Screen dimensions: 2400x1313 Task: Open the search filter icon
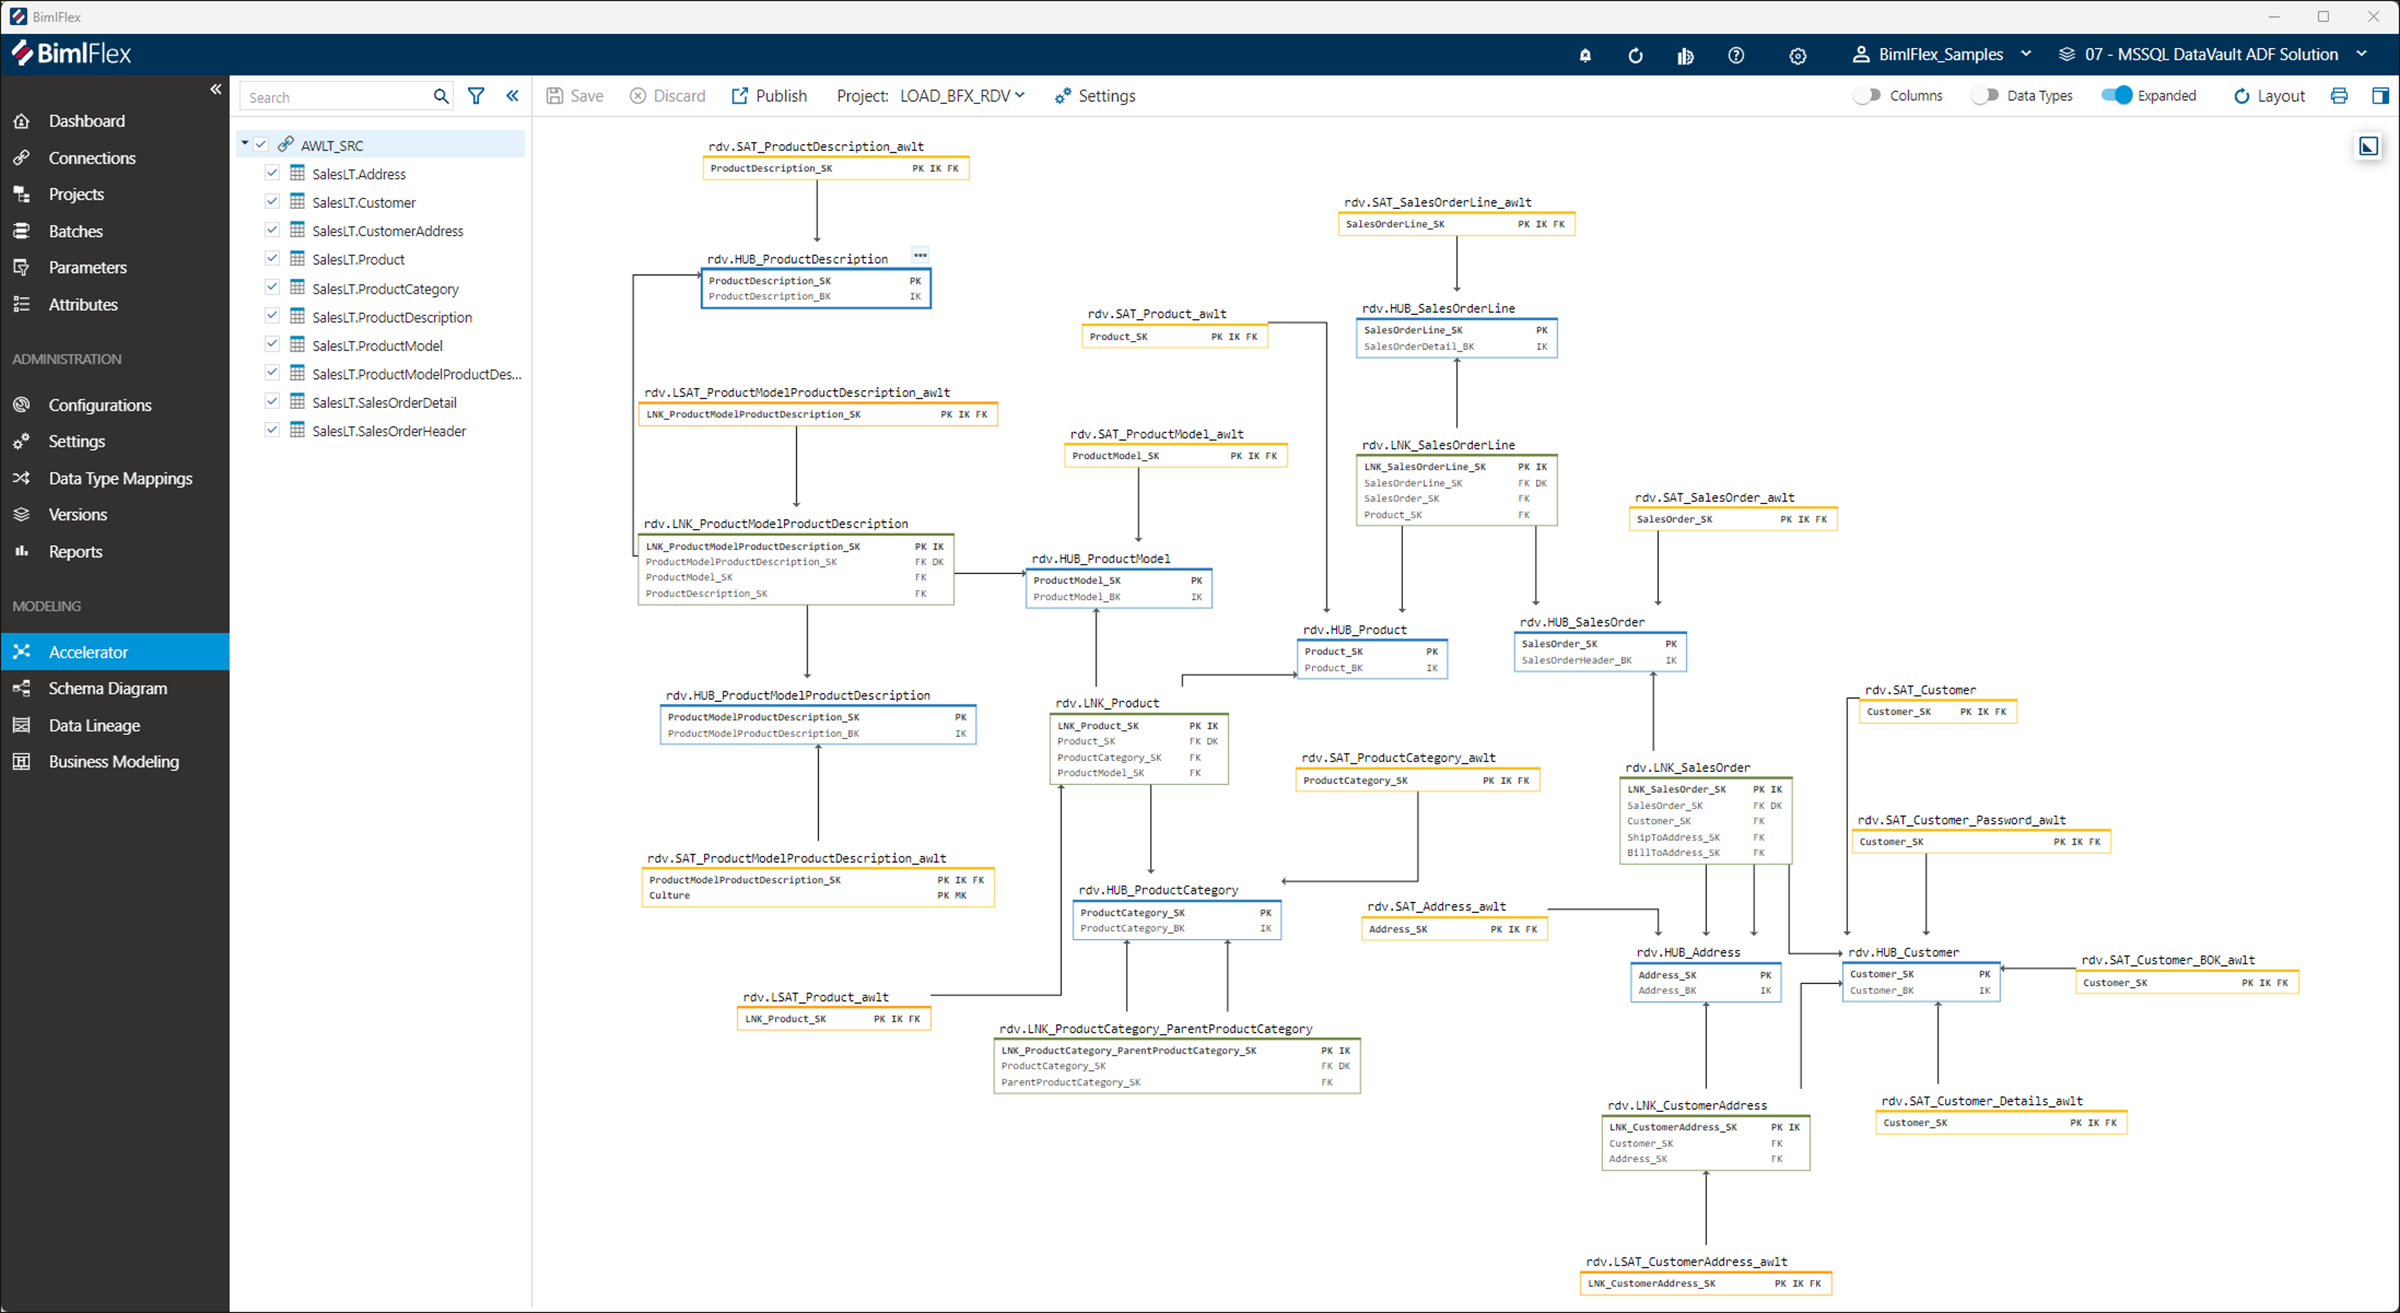tap(476, 95)
